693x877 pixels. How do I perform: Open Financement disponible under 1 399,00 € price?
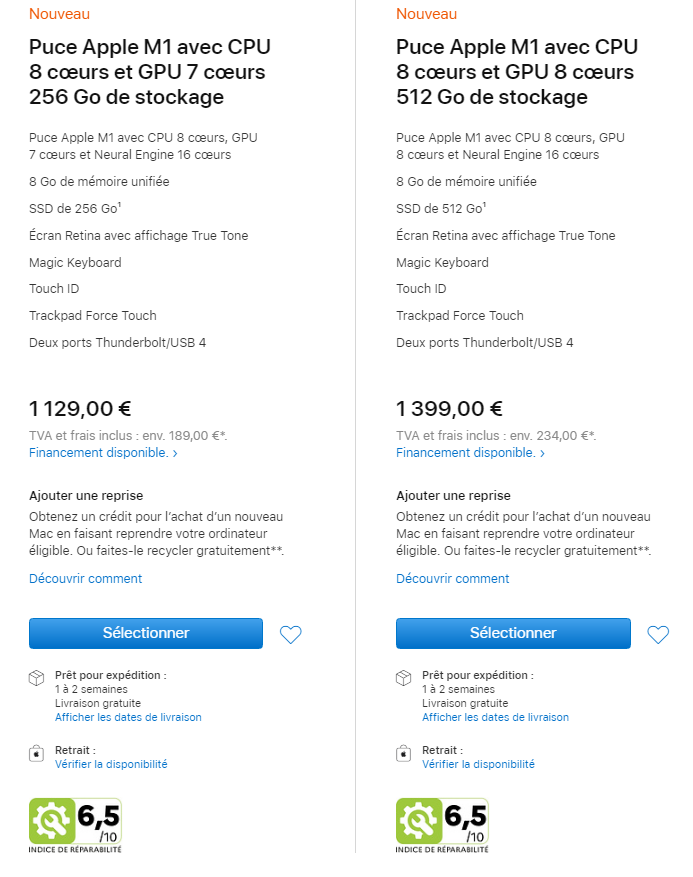[x=470, y=452]
